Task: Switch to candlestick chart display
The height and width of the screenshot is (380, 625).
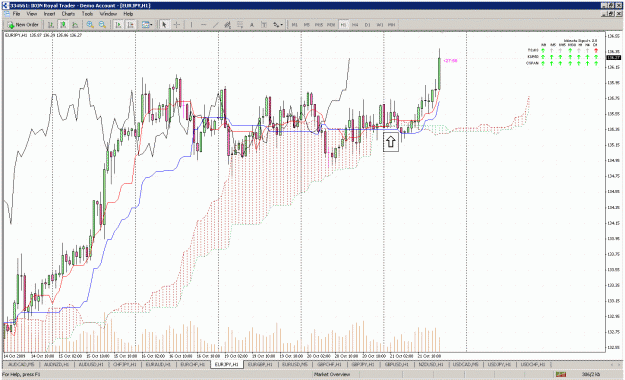Action: pyautogui.click(x=63, y=25)
